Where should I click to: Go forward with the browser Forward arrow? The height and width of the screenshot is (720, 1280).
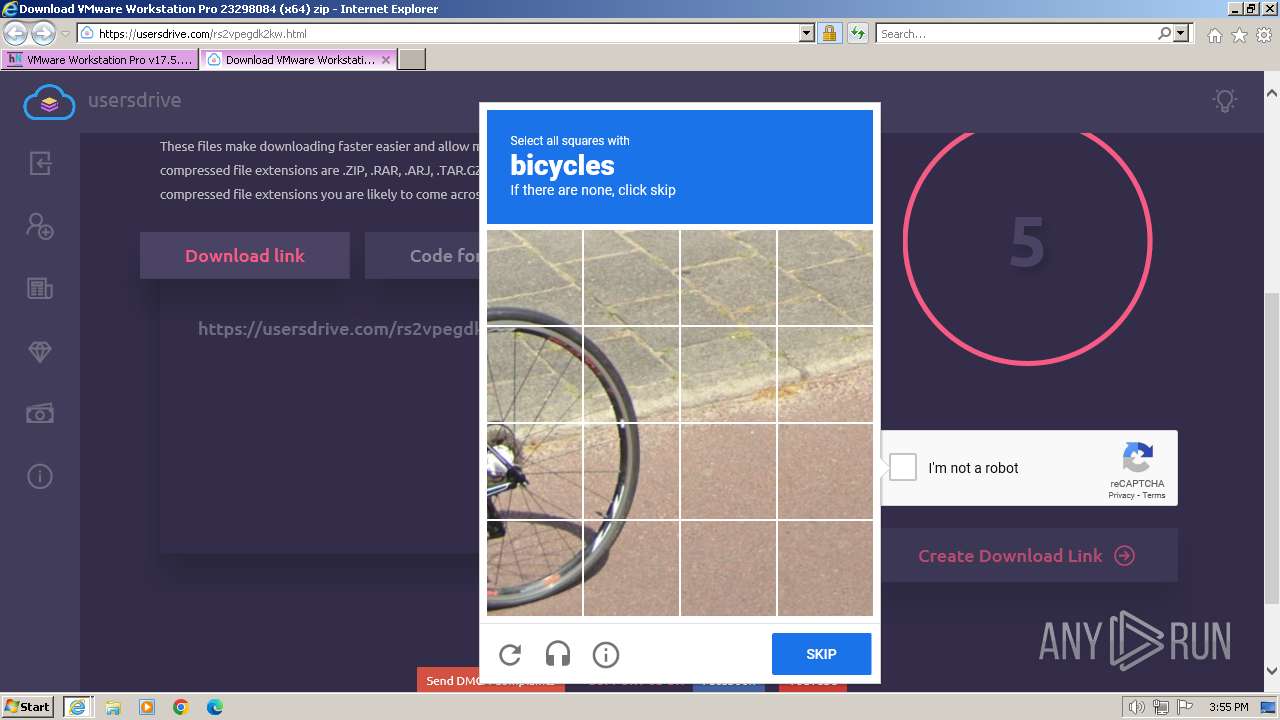pyautogui.click(x=43, y=33)
